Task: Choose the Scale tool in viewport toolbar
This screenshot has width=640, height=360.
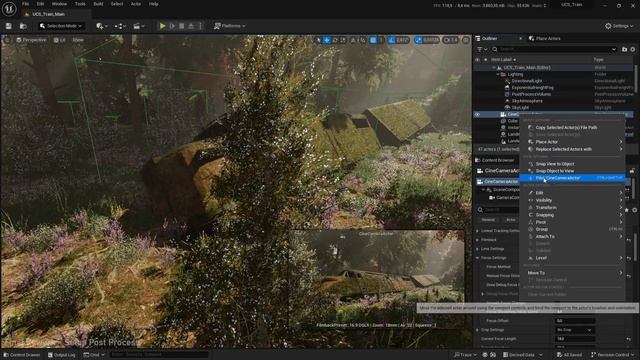Action: (343, 40)
